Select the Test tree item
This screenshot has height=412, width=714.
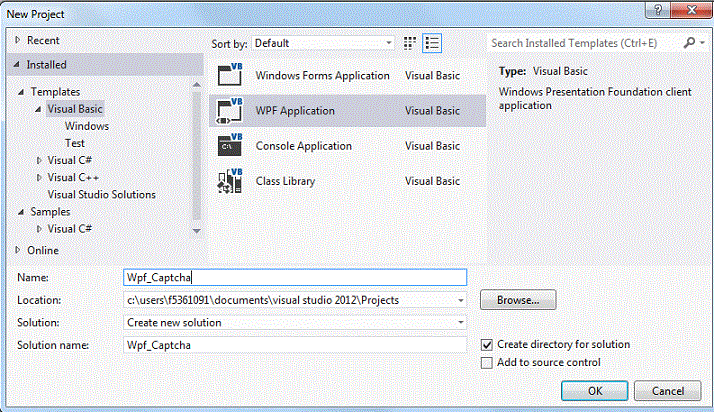point(74,143)
